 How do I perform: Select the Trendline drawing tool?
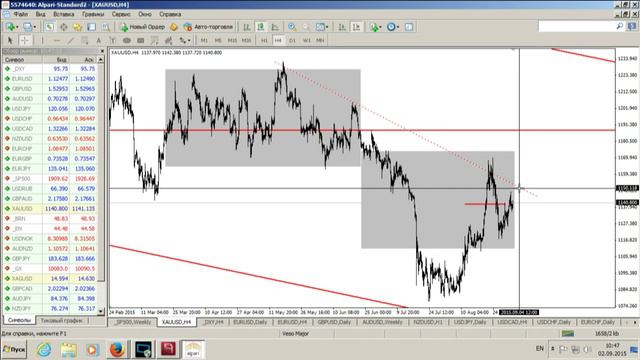(x=71, y=40)
